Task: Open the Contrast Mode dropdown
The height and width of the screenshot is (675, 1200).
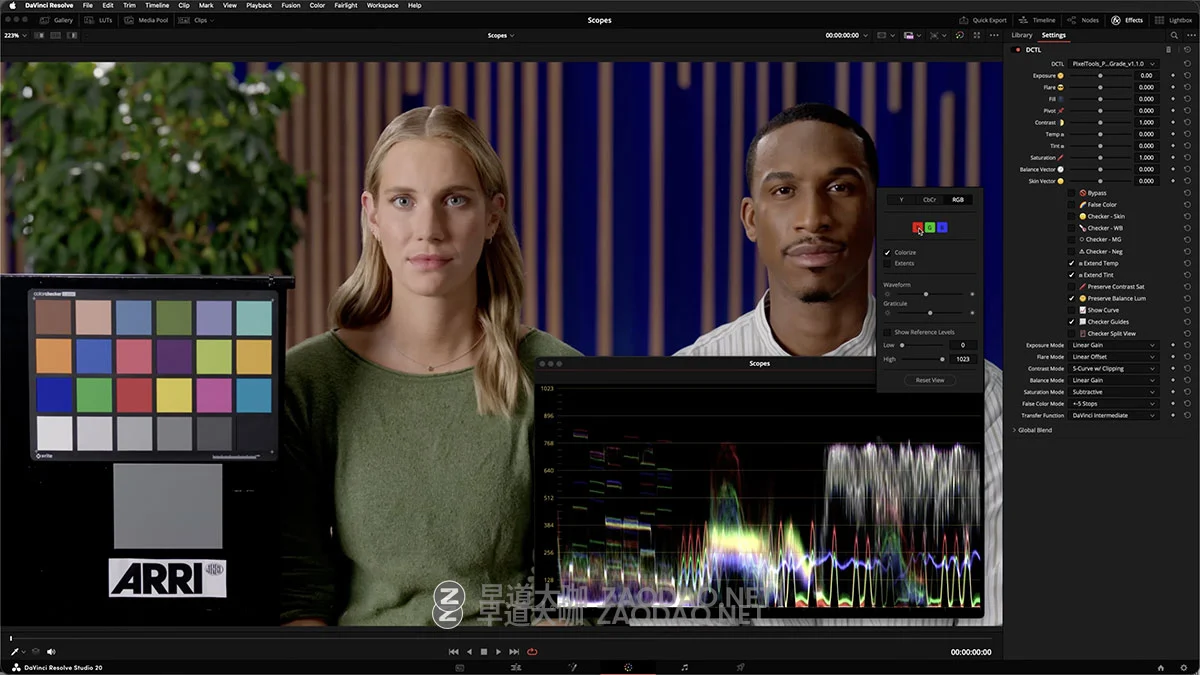Action: pos(1113,369)
